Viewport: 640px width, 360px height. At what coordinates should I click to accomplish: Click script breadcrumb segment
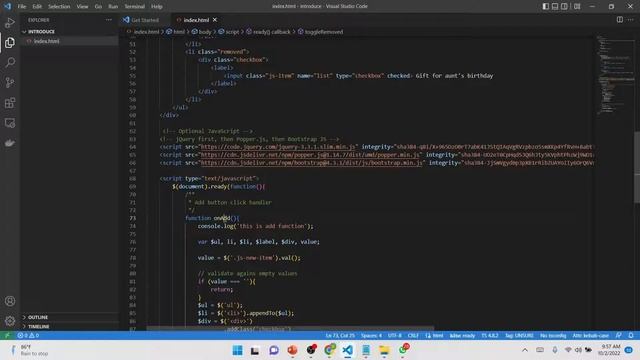[x=232, y=32]
